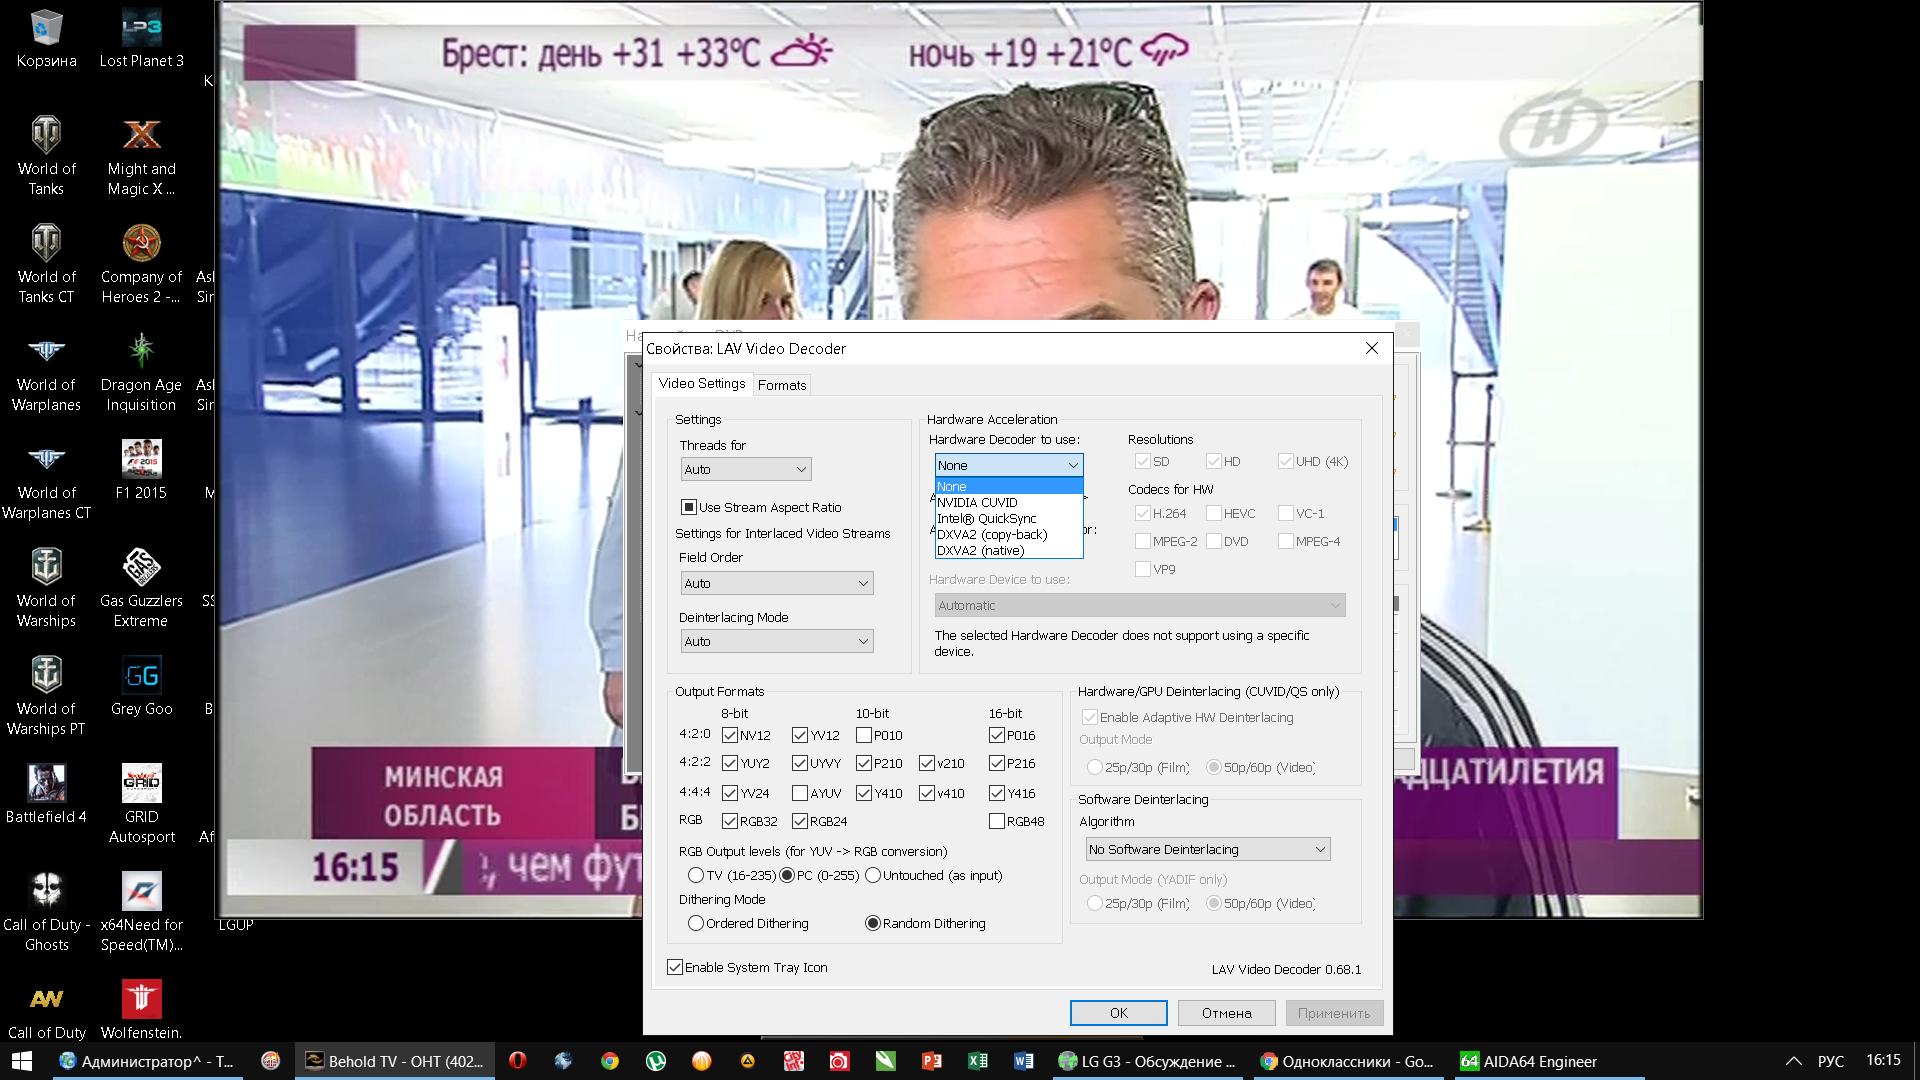The width and height of the screenshot is (1920, 1080).
Task: Open PowerPoint from taskbar
Action: (931, 1061)
